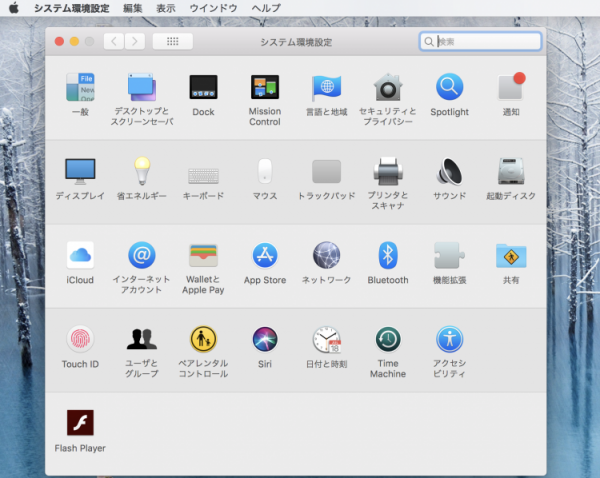
Task: Open 言語と地域 preferences
Action: (326, 88)
